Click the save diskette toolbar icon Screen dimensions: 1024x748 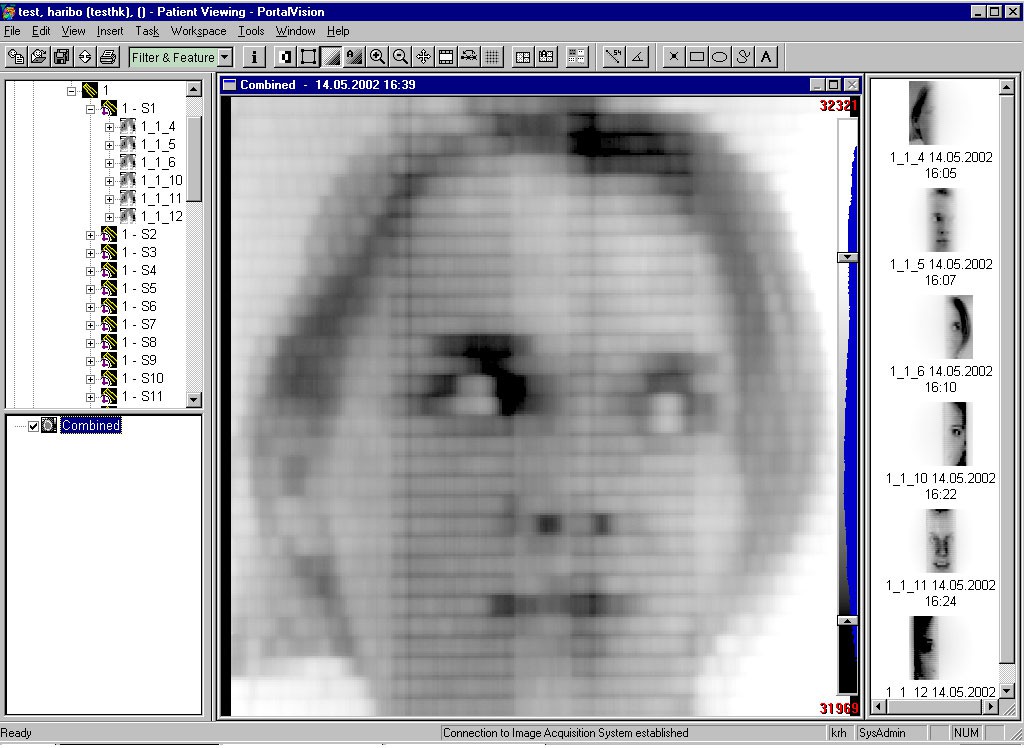[x=62, y=57]
